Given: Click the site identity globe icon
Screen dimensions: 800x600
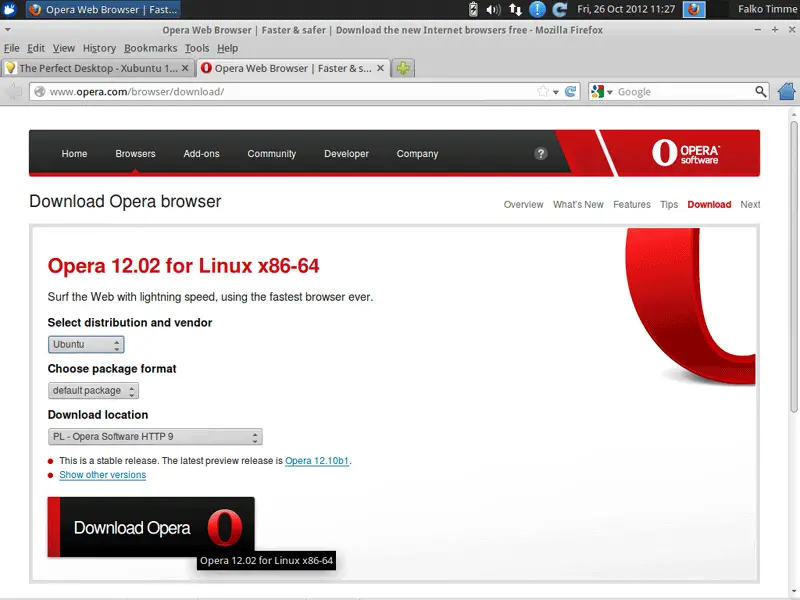Looking at the screenshot, I should click(40, 91).
